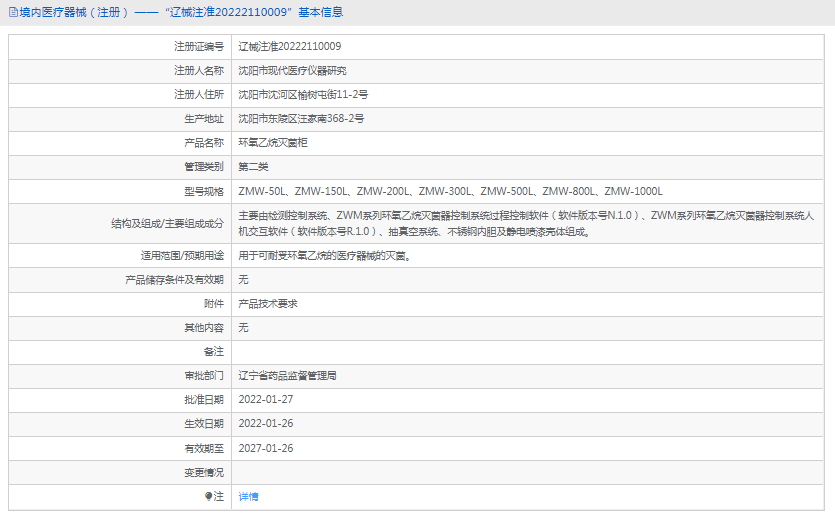Click the 附件 label

(214, 304)
